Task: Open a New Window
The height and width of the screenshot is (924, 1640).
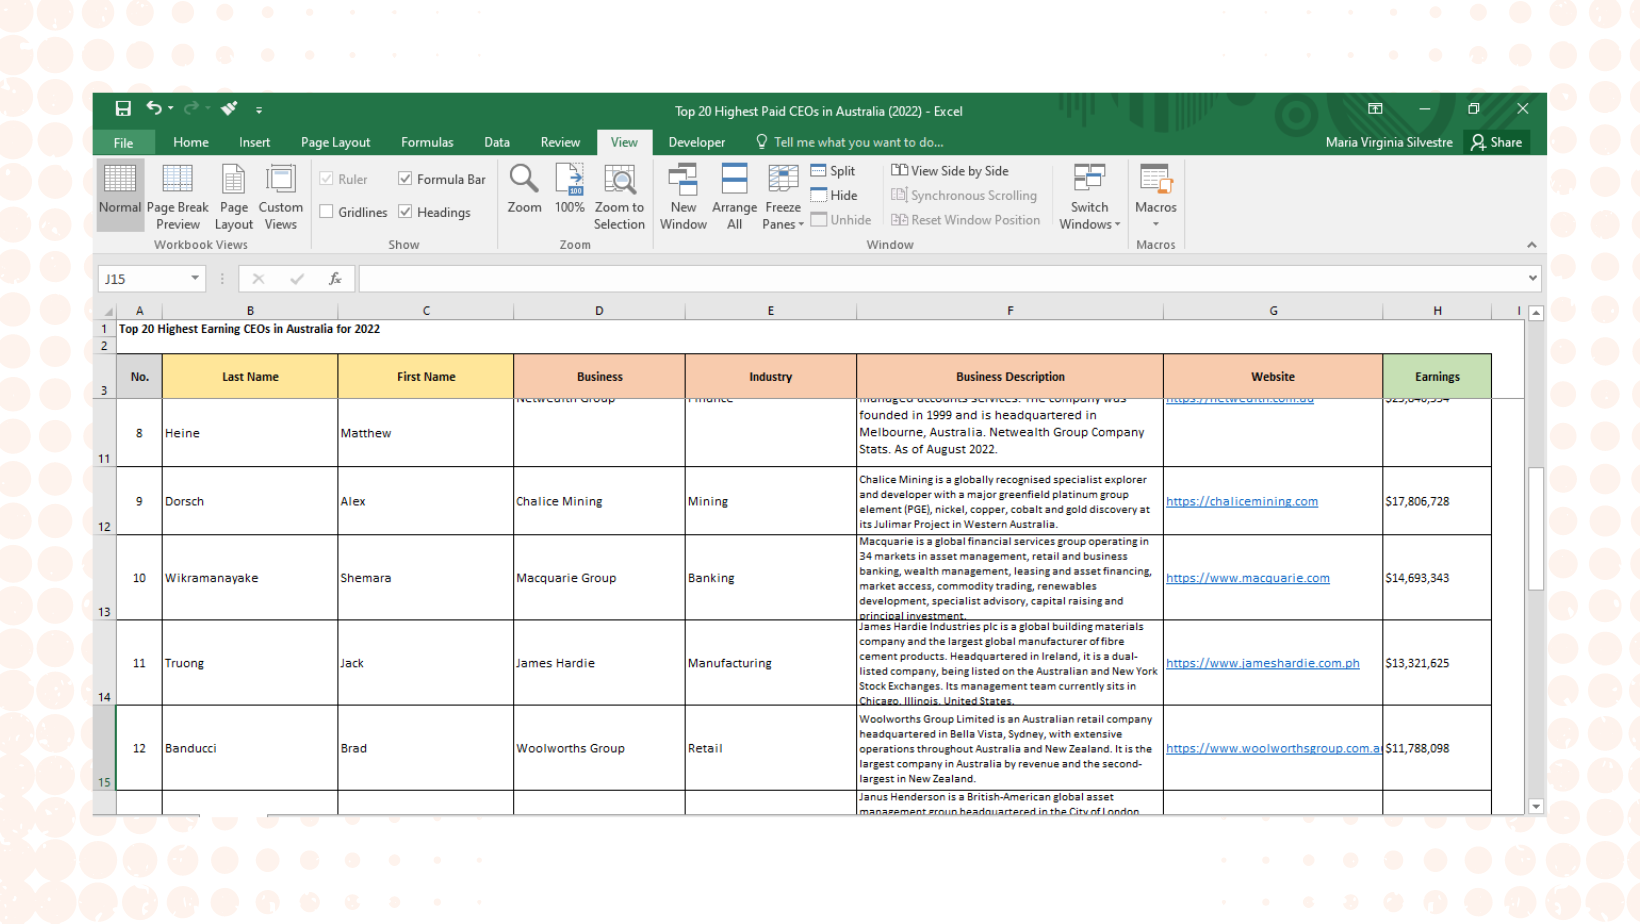Action: 684,197
